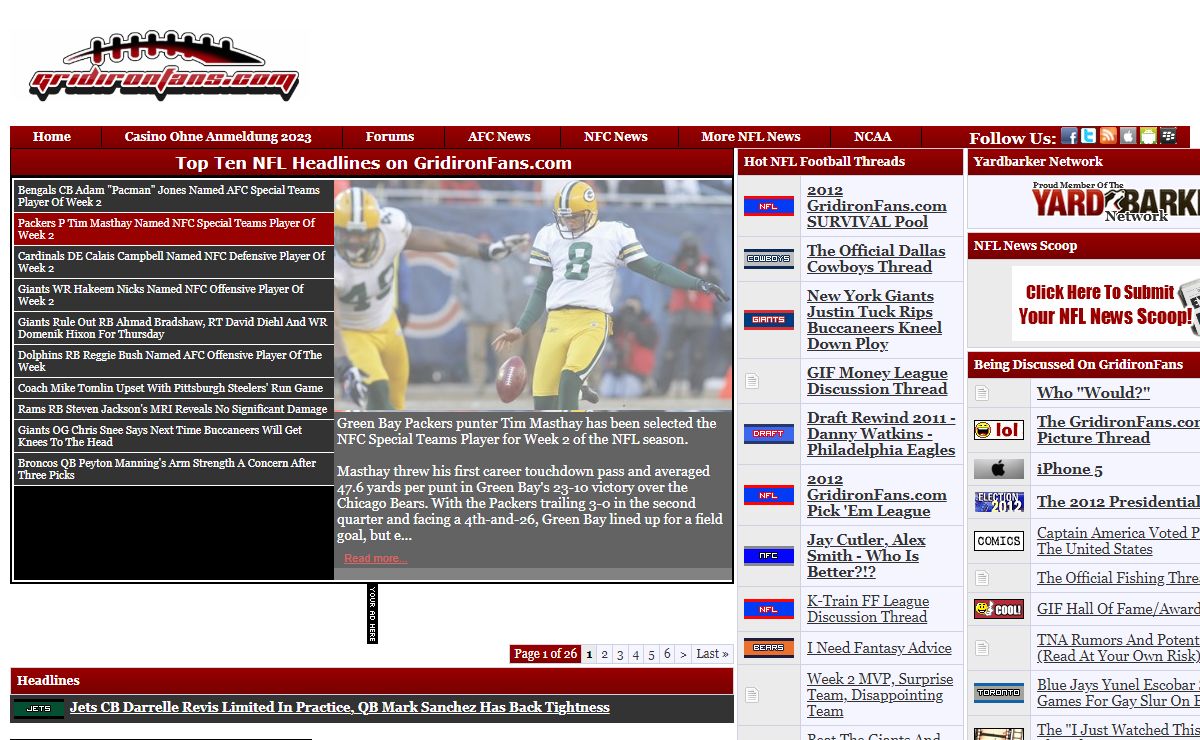Click Cool icon beside GIF Hall Of Fame
Image resolution: width=1200 pixels, height=740 pixels.
(999, 609)
